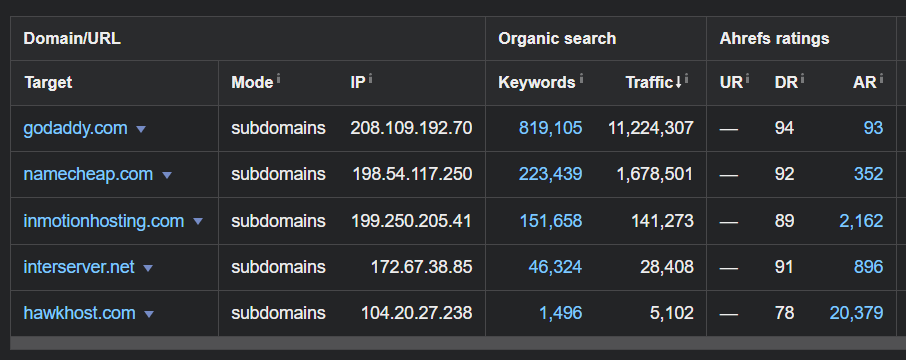Expand dropdown arrow beside namecheap.com
This screenshot has height=360, width=906.
(x=166, y=175)
